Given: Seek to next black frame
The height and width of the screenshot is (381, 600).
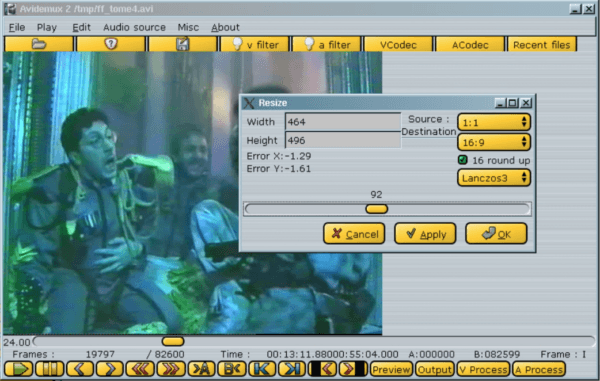Looking at the screenshot, I should (x=353, y=369).
